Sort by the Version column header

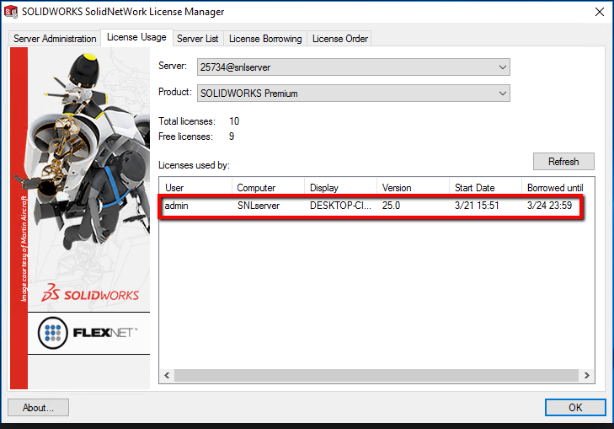click(413, 187)
